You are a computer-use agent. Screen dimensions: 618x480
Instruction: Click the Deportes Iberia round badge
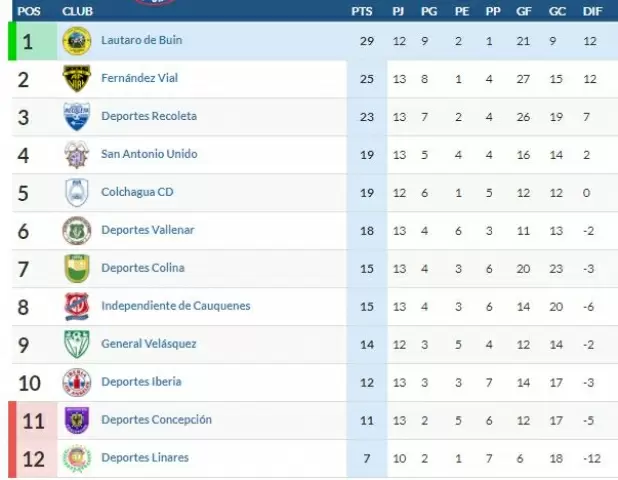[x=77, y=382]
